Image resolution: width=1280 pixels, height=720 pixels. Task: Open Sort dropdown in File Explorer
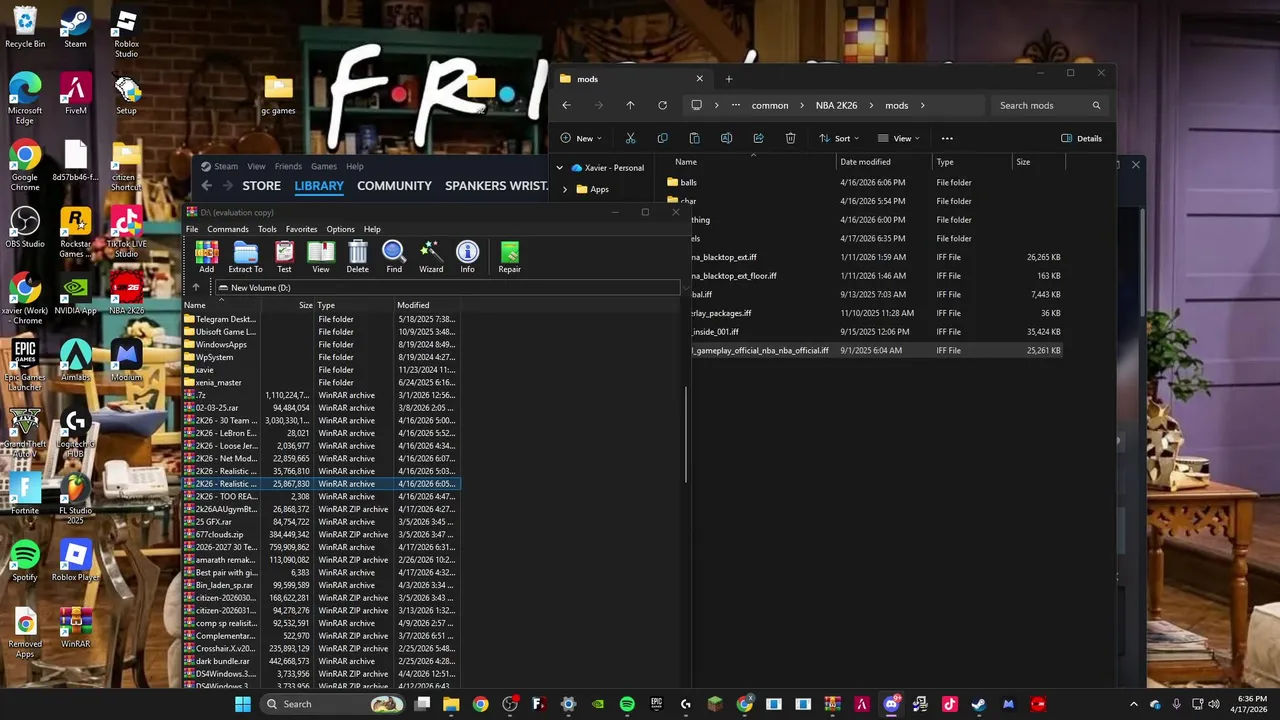[839, 138]
